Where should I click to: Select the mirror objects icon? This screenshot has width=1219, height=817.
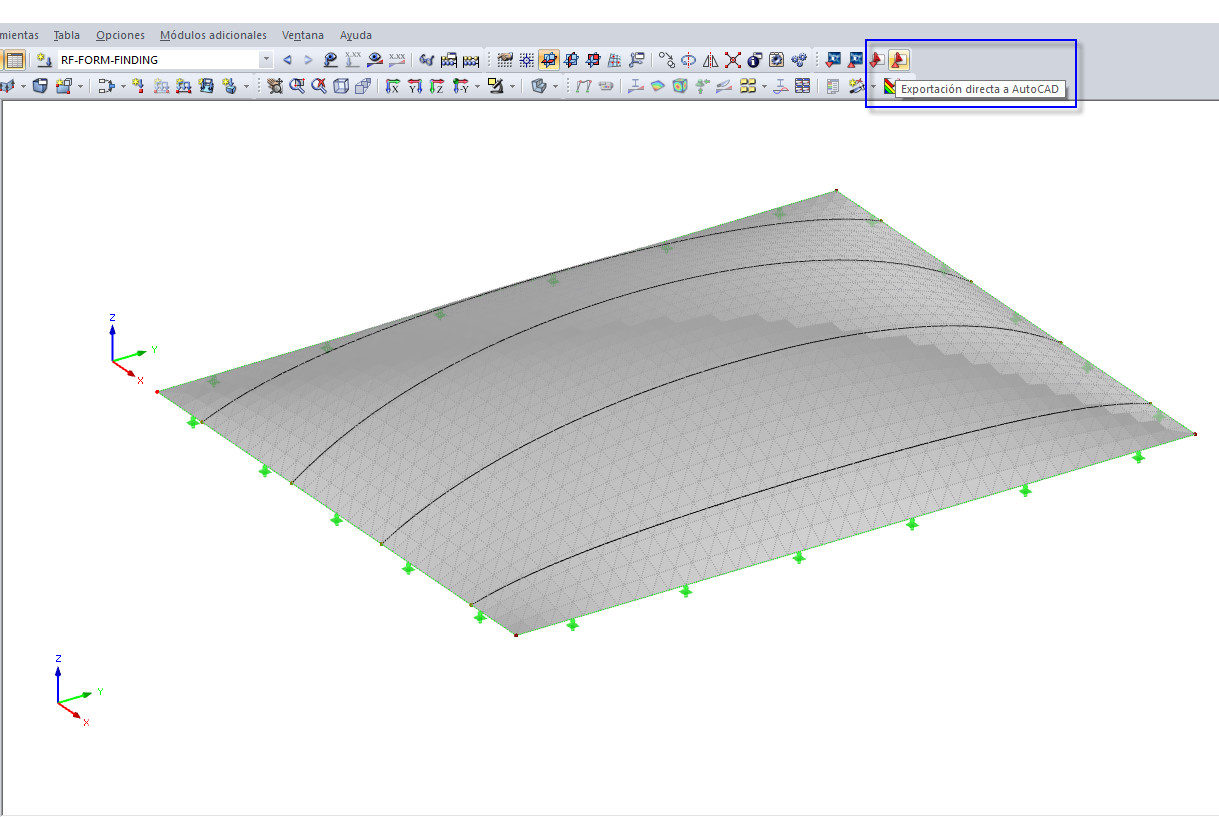711,59
